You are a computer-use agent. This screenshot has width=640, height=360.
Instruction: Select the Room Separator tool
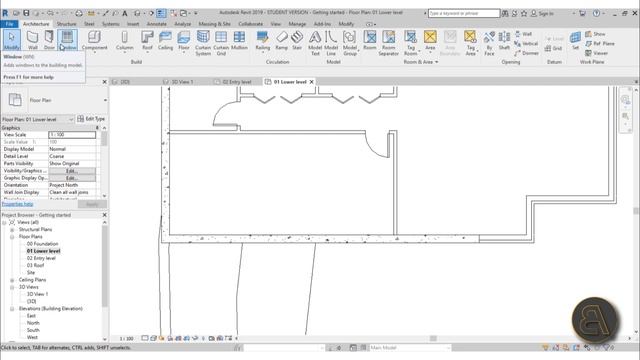click(389, 43)
